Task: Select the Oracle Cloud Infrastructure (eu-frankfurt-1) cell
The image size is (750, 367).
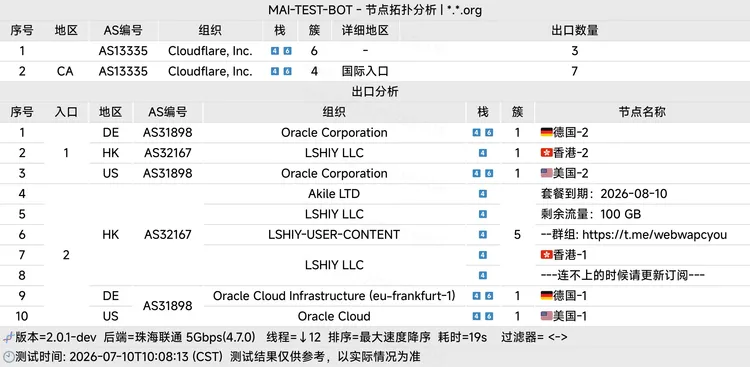Action: (x=334, y=296)
